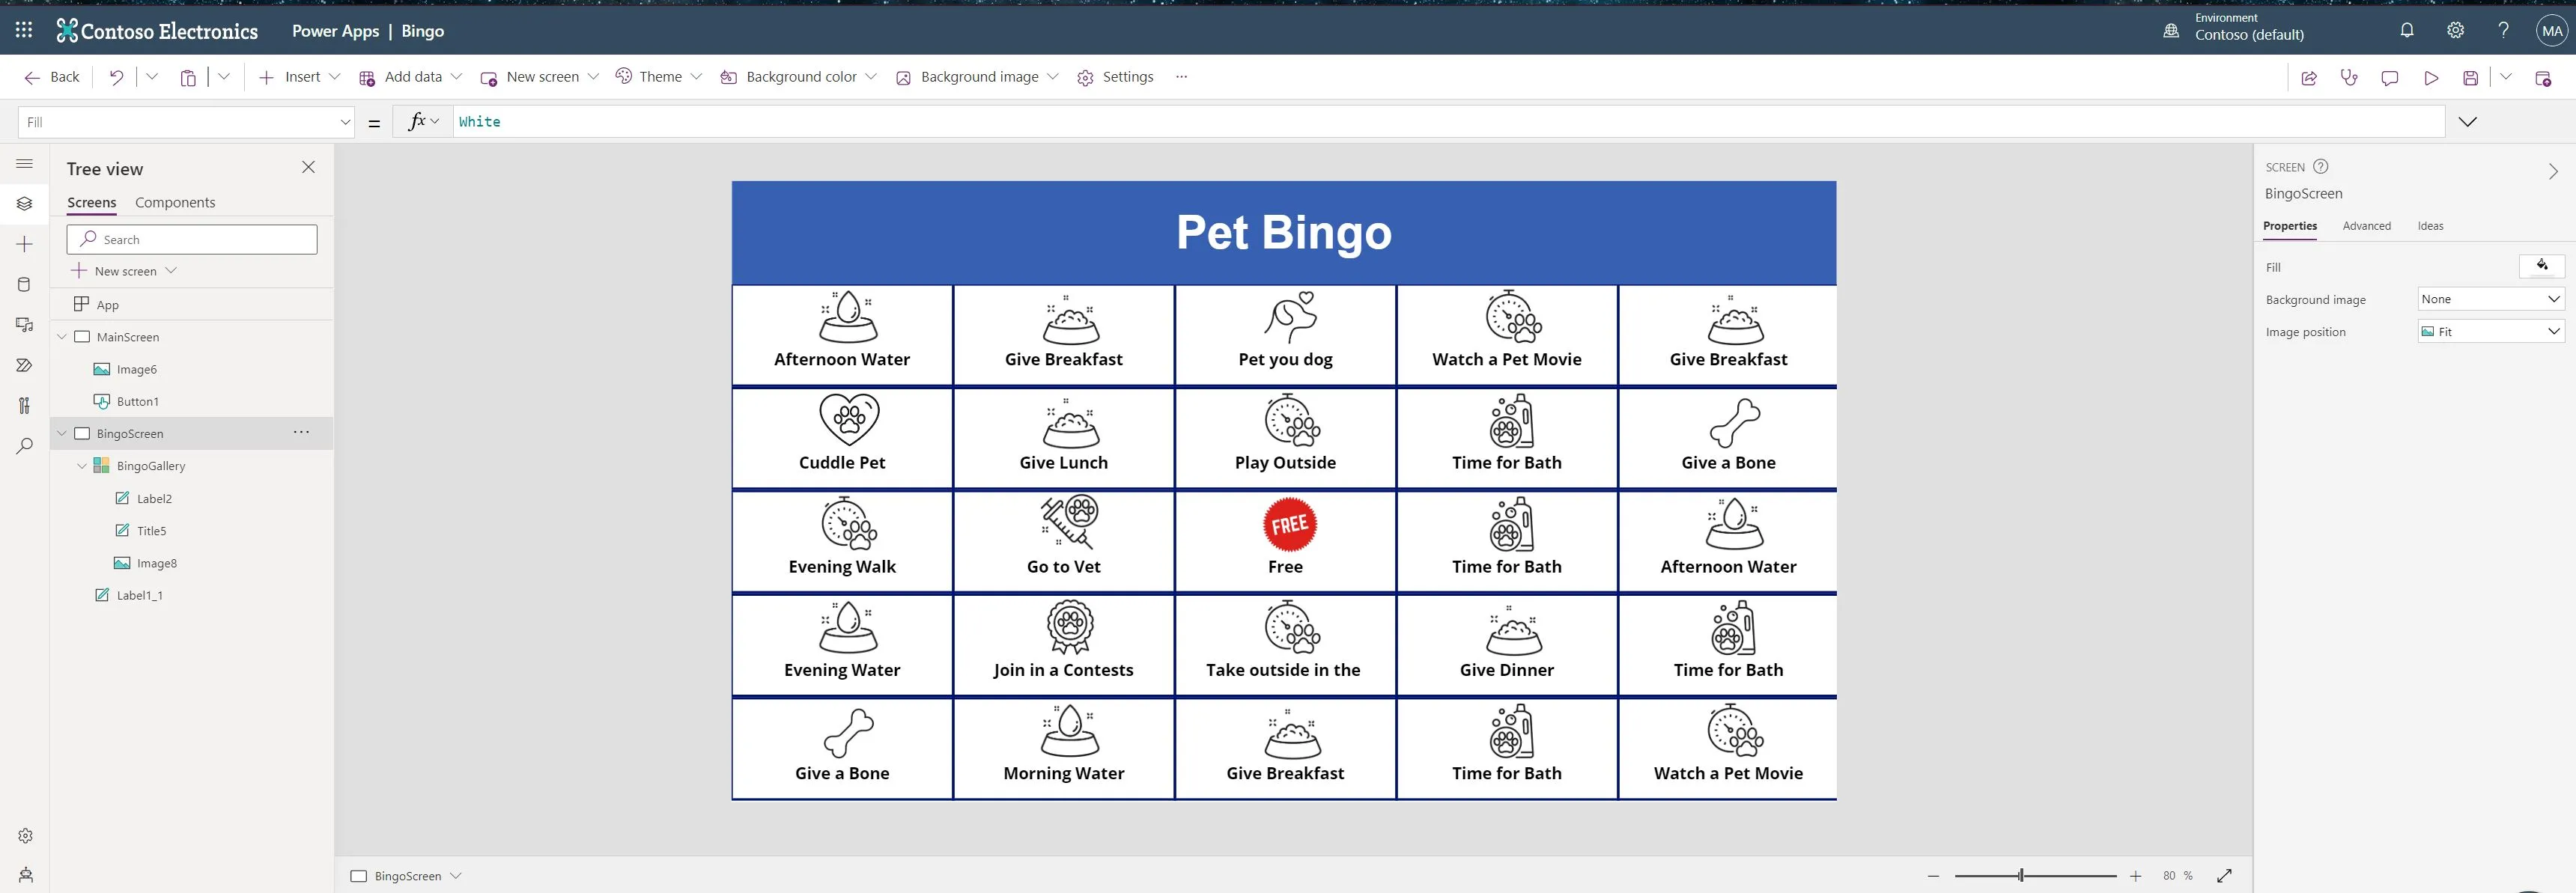Viewport: 2576px width, 893px height.
Task: Open the Image position dropdown
Action: (x=2490, y=331)
